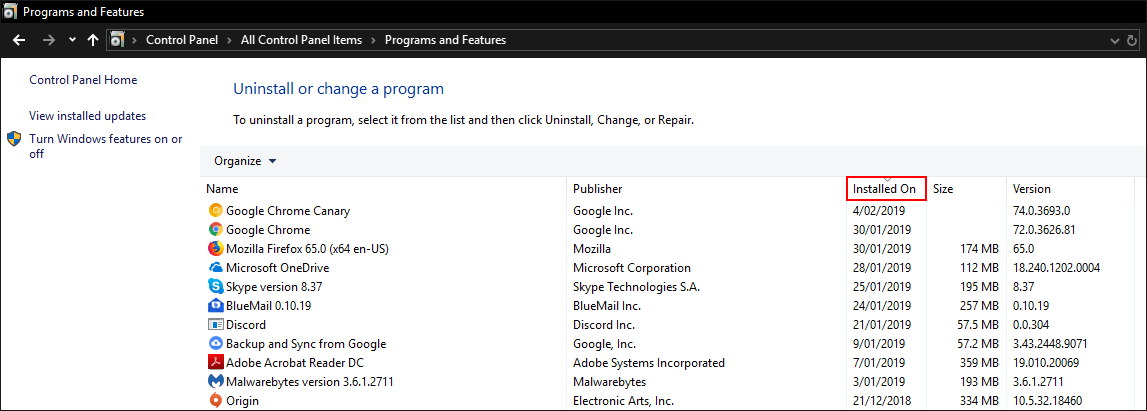
Task: Click version 3.43.2448.9071
Action: click(1050, 344)
